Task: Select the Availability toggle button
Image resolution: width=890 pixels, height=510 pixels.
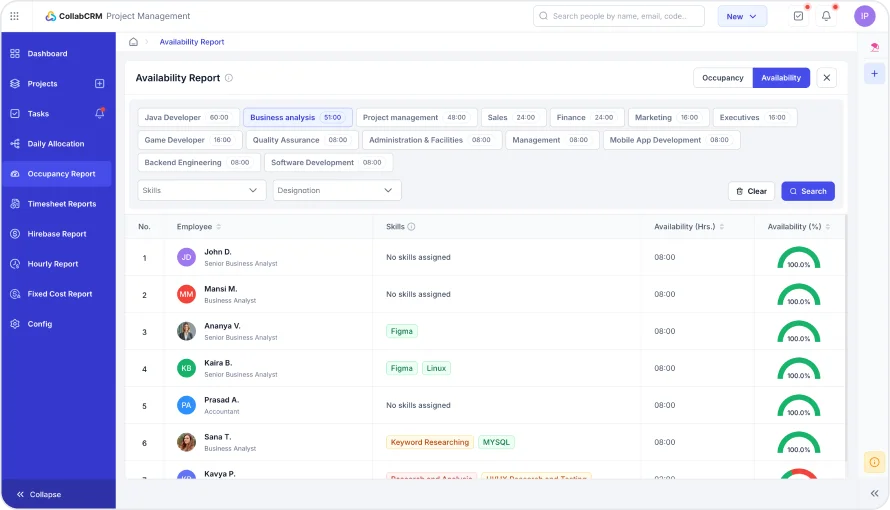Action: click(x=781, y=78)
